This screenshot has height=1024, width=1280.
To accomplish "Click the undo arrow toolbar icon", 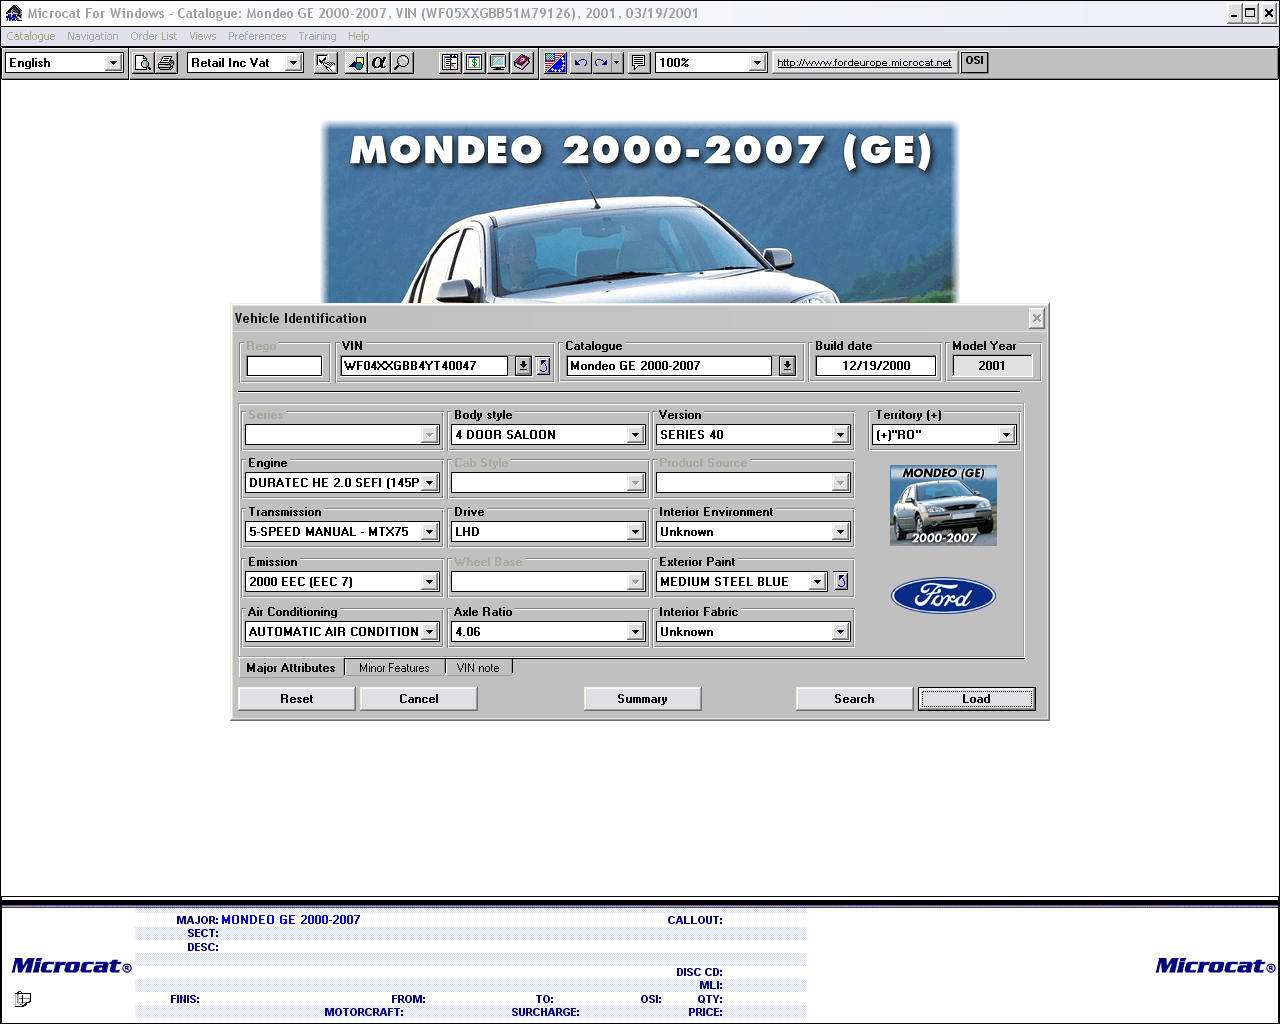I will coord(580,63).
